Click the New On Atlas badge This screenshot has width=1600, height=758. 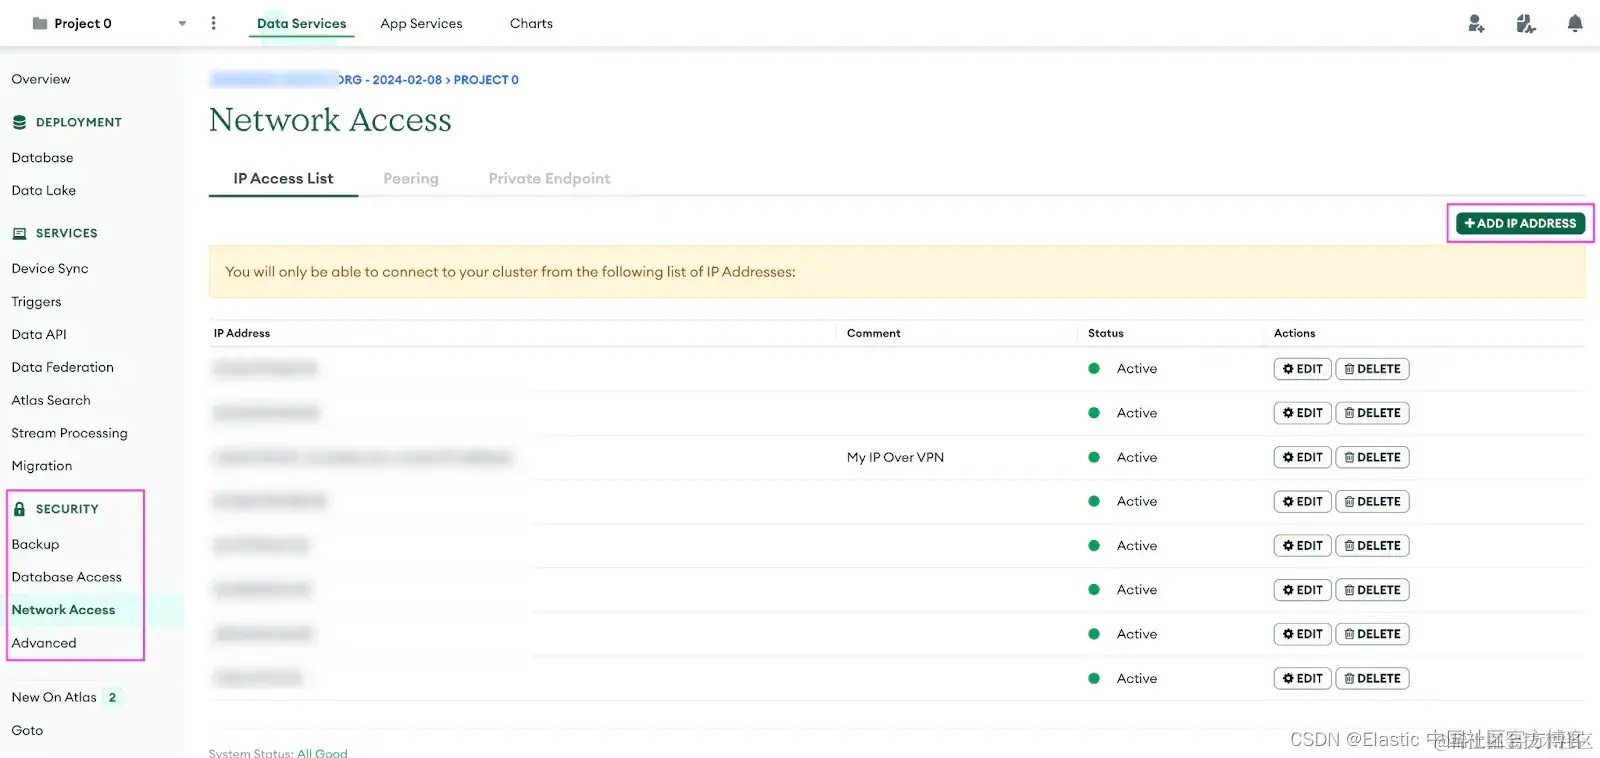point(112,697)
